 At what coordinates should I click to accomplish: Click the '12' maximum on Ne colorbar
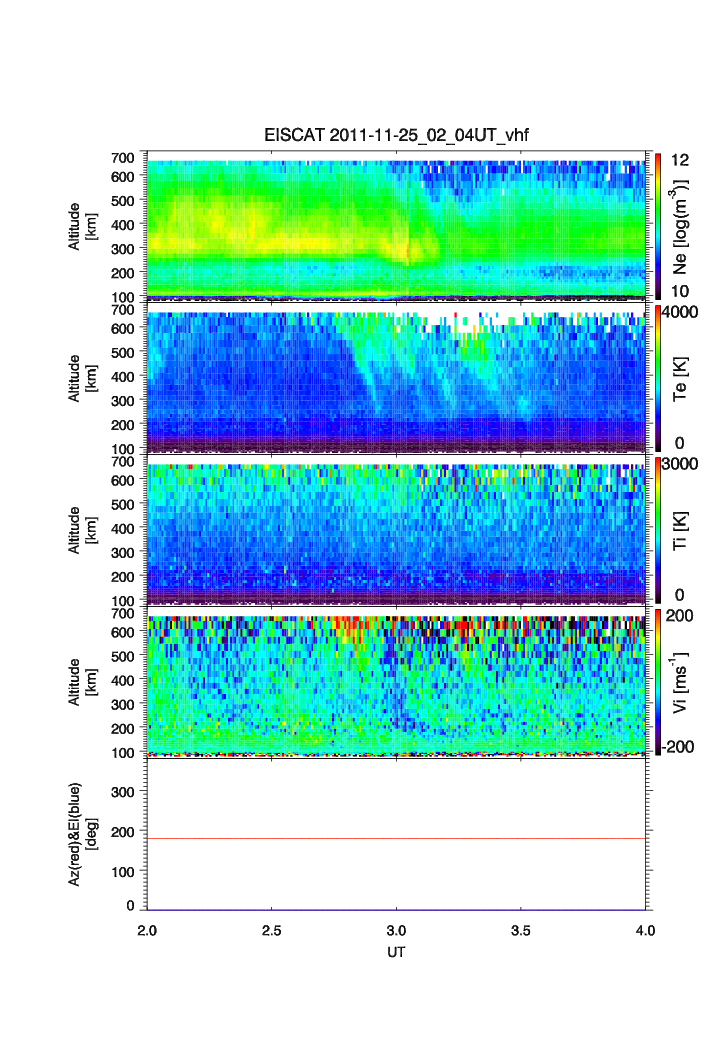[680, 160]
